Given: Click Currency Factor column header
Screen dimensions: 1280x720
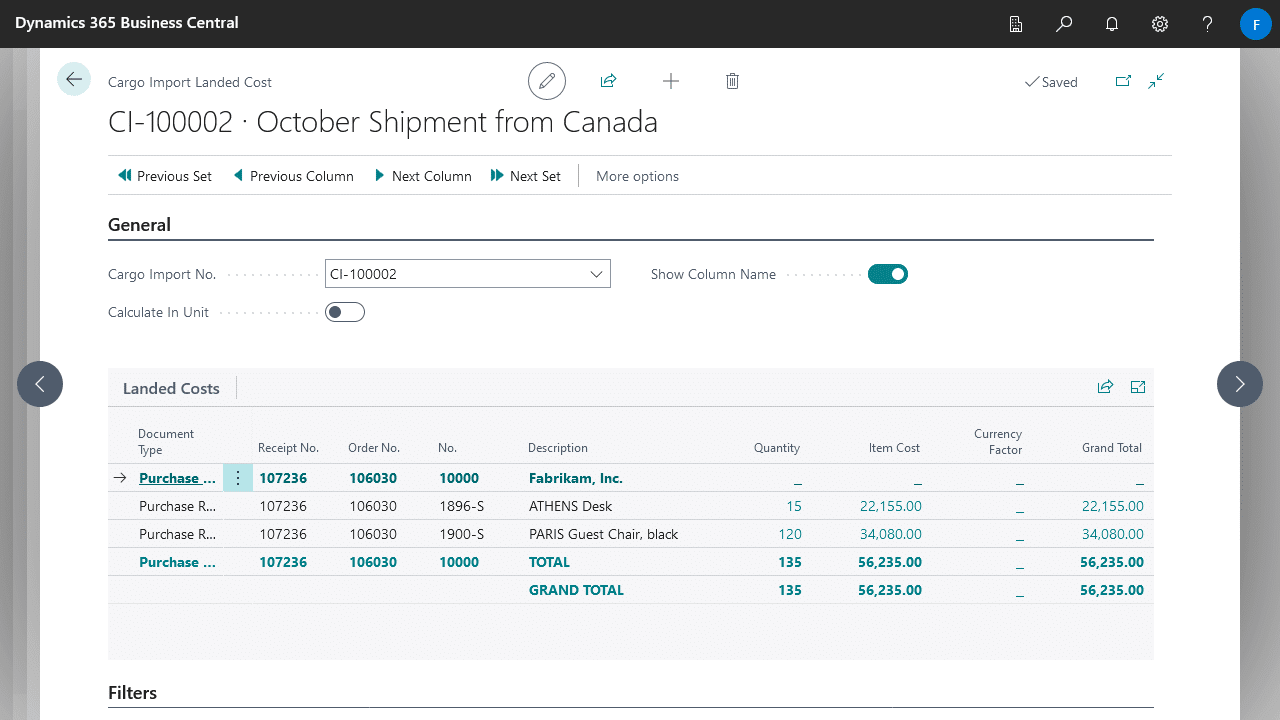Looking at the screenshot, I should click(x=998, y=441).
